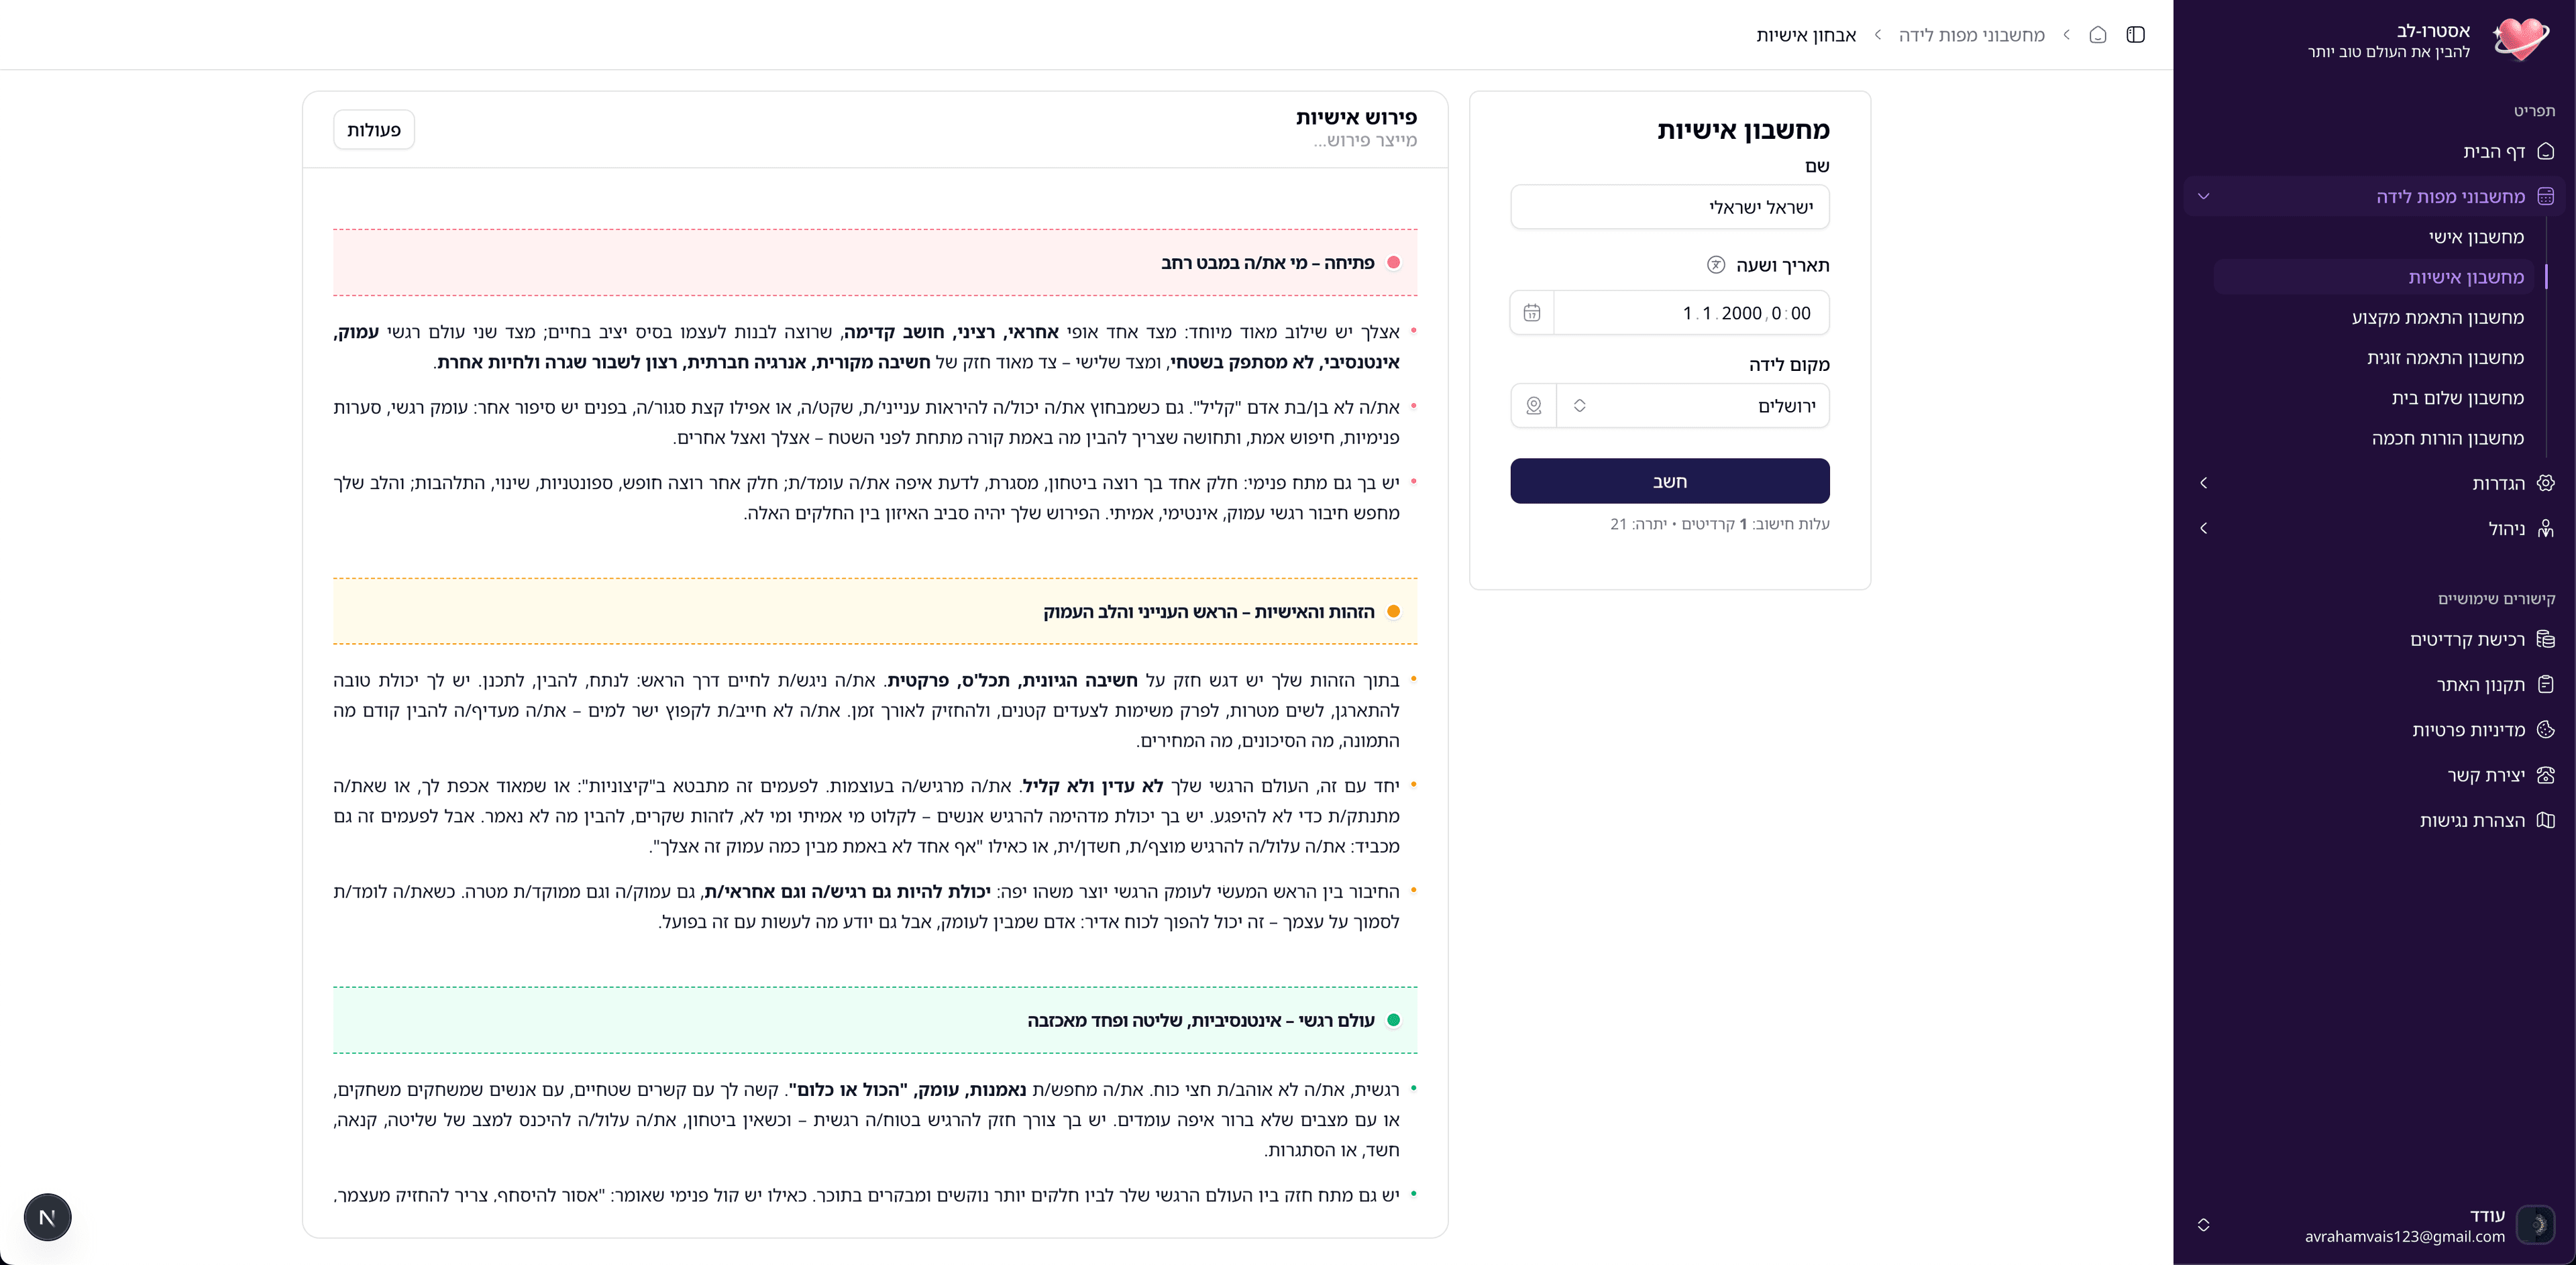The width and height of the screenshot is (2576, 1265).
Task: Click the map pin location icon
Action: 1533,406
